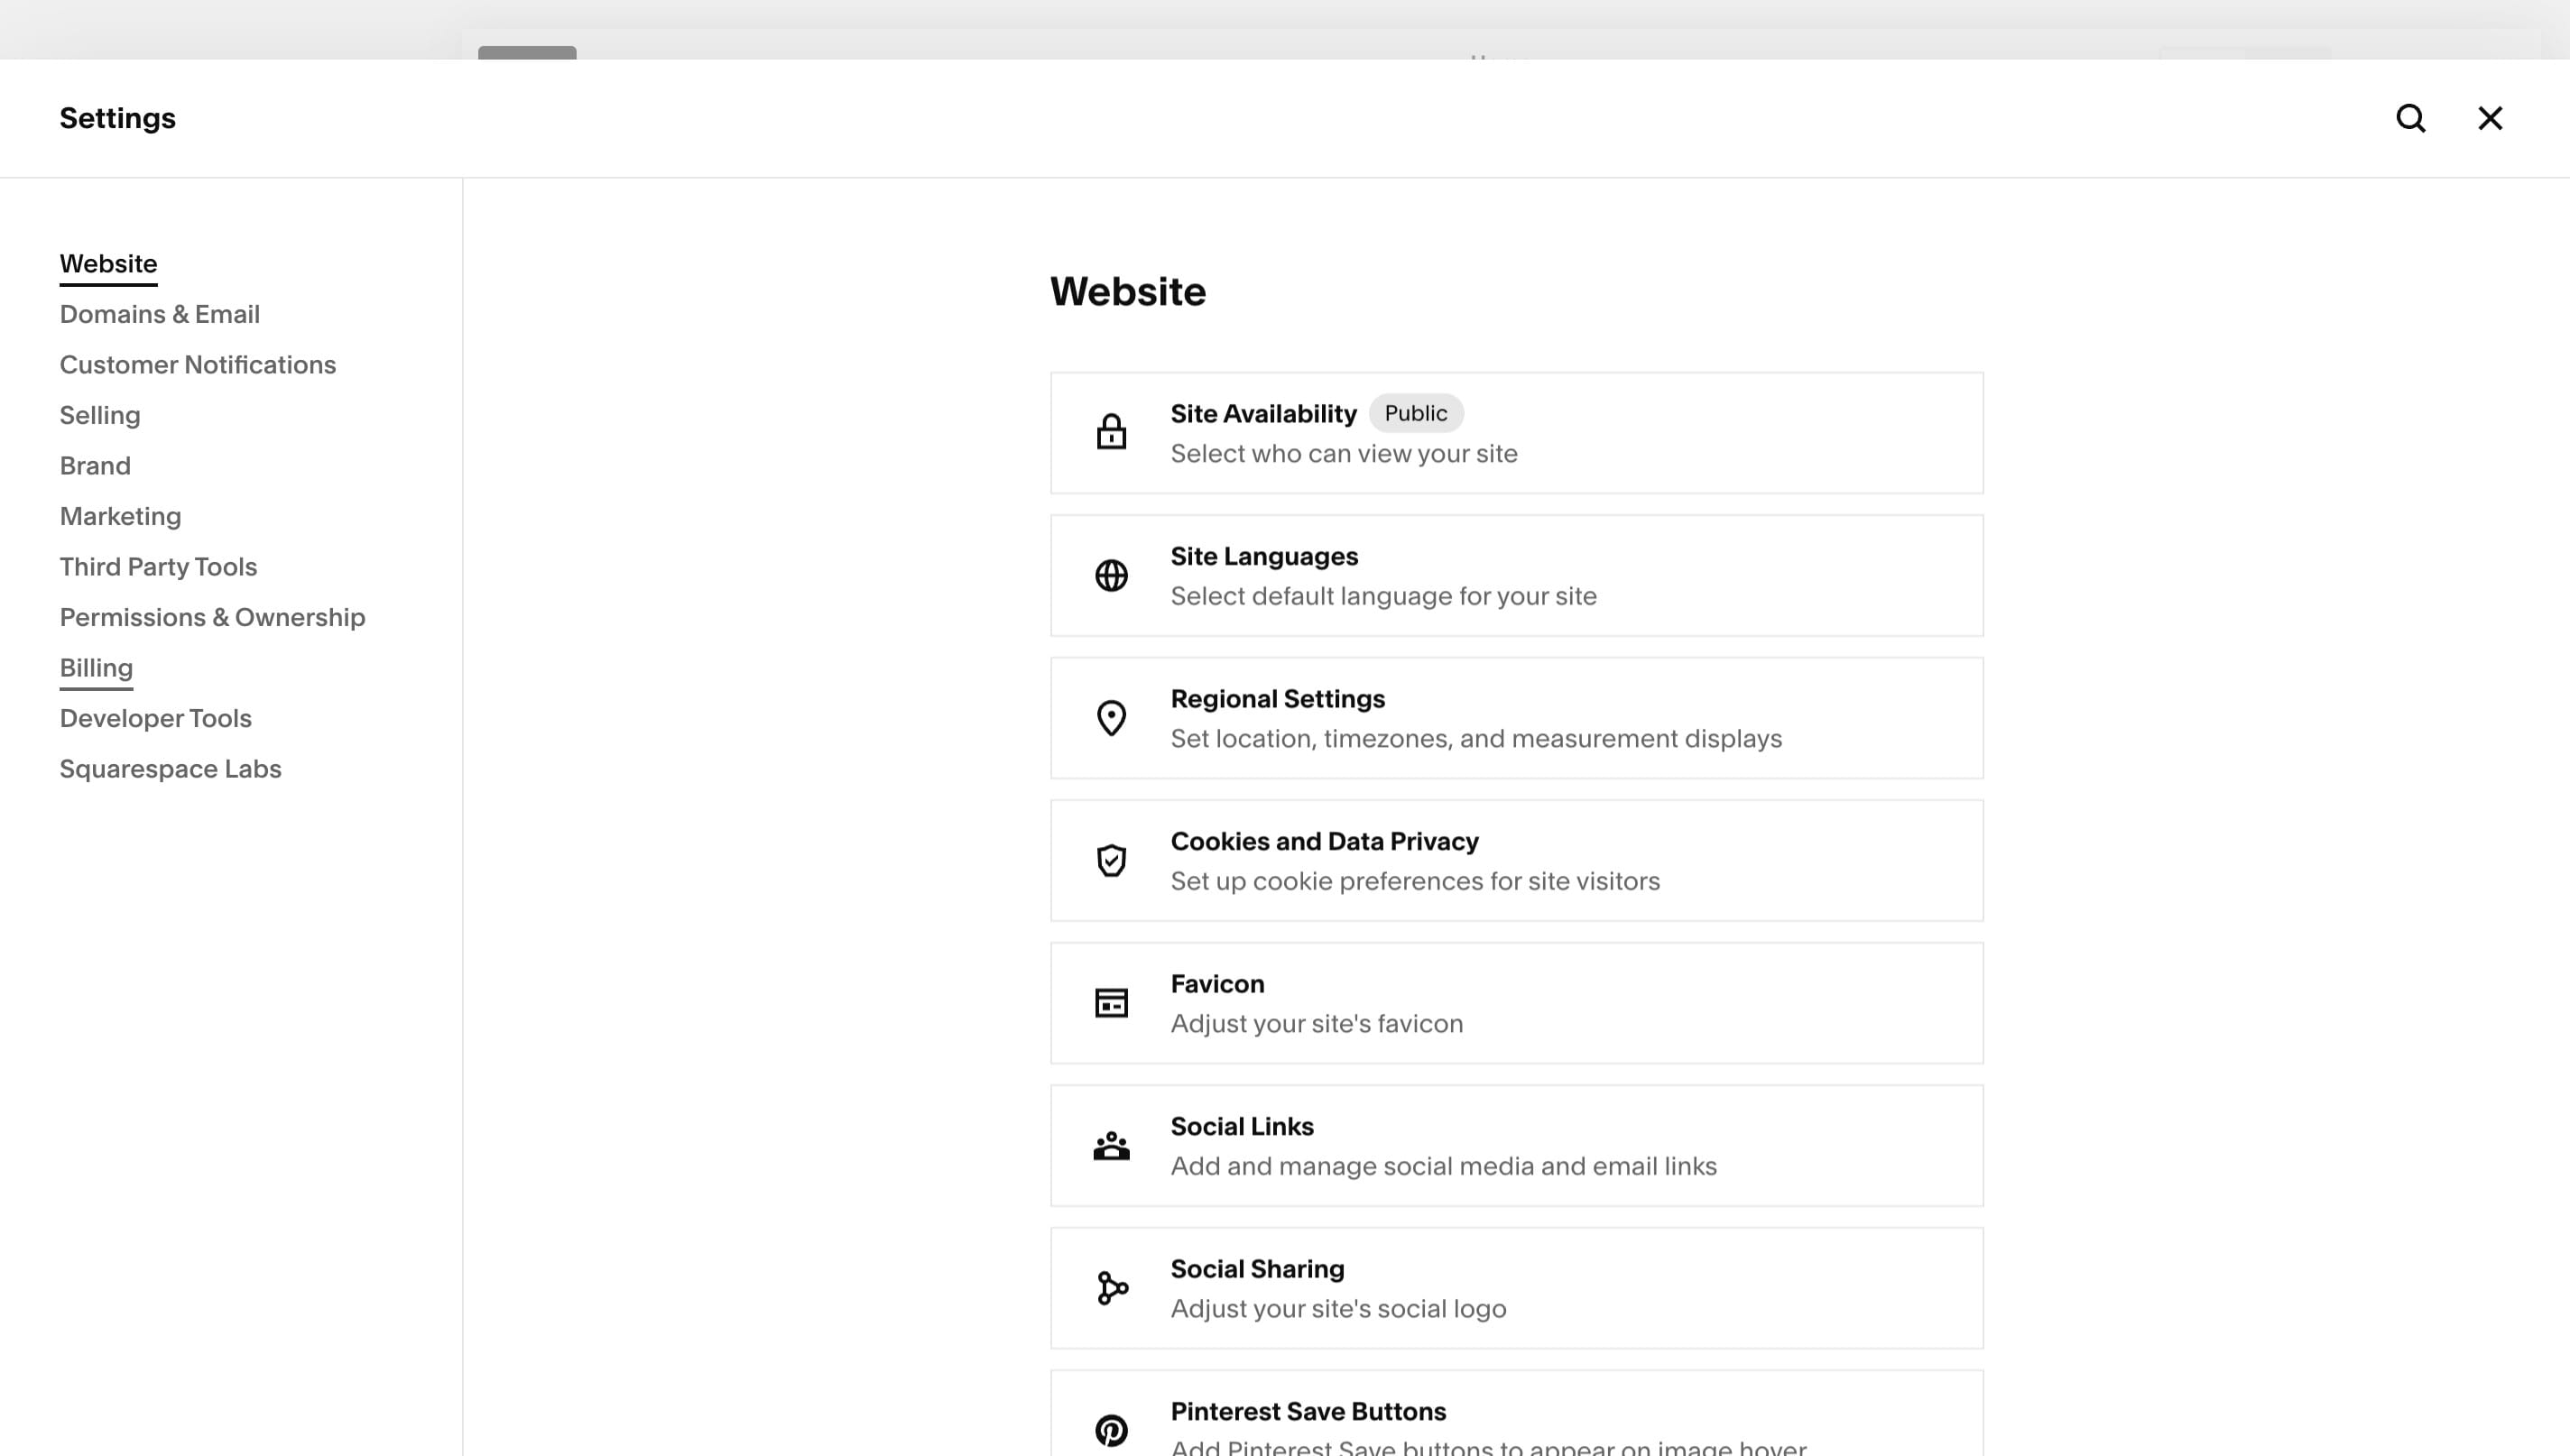The height and width of the screenshot is (1456, 2570).
Task: Click the Public status badge
Action: tap(1415, 413)
